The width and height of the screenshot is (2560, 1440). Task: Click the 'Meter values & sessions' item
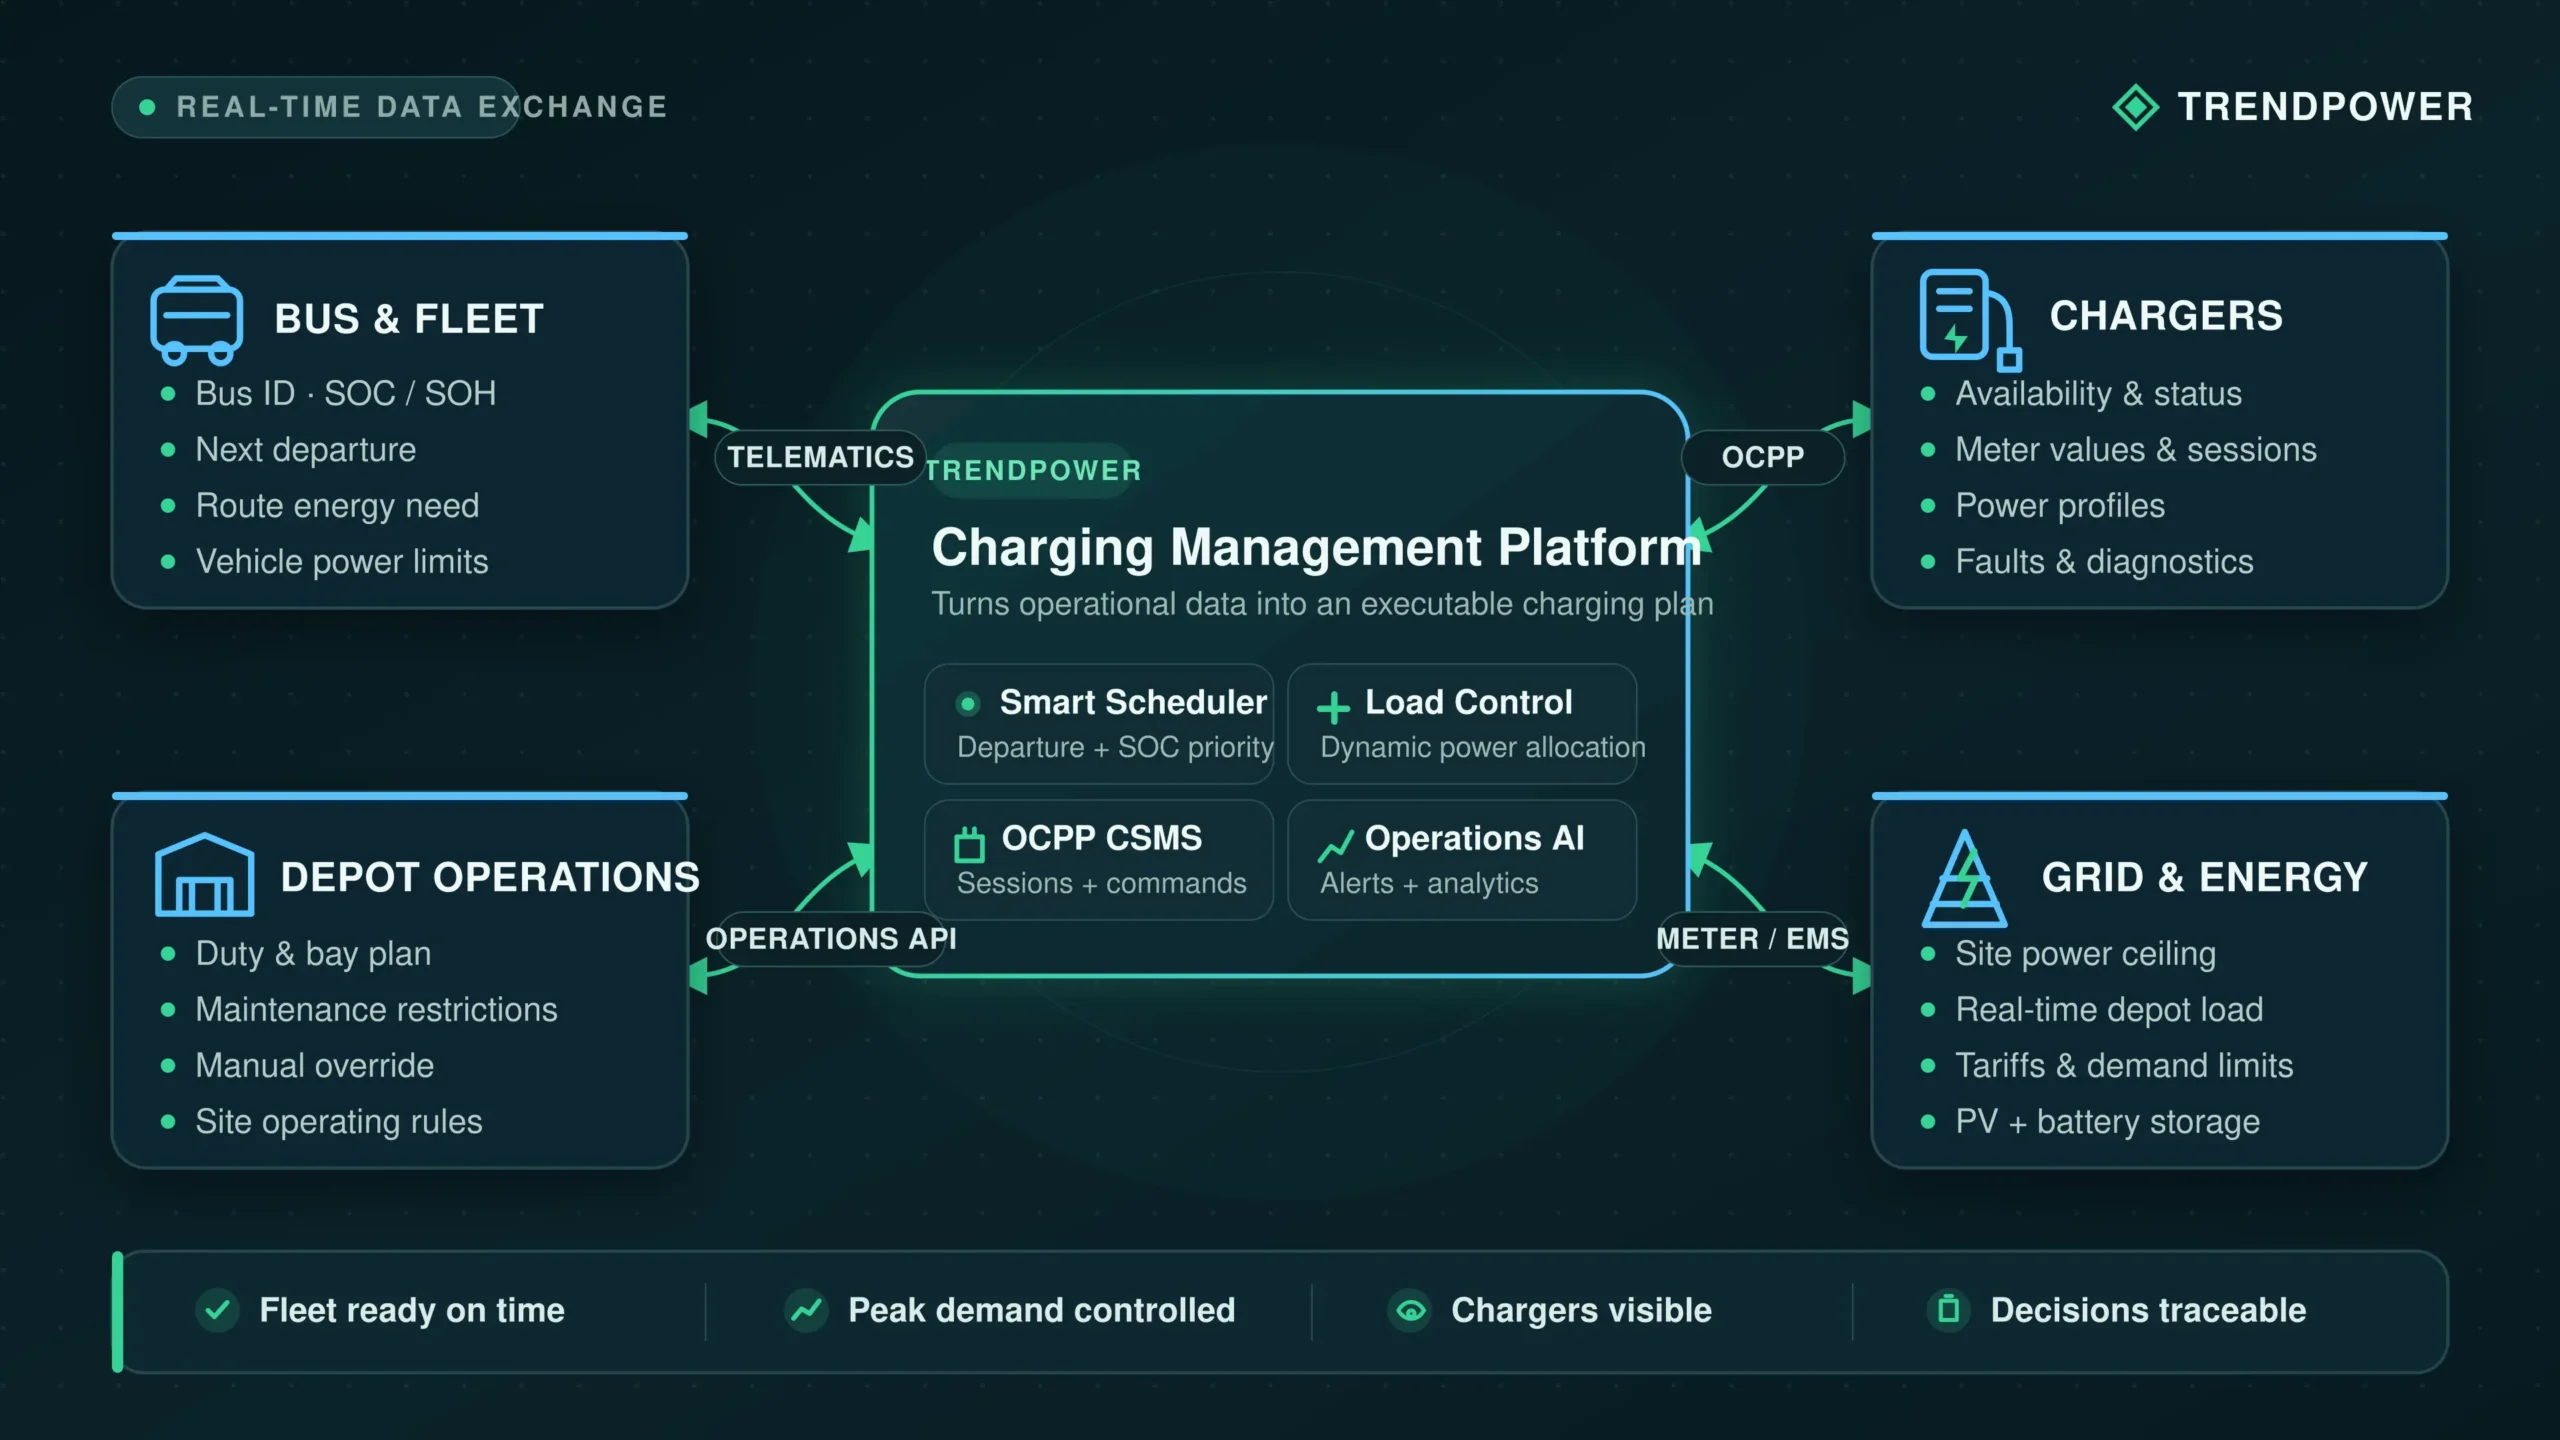pos(2136,450)
